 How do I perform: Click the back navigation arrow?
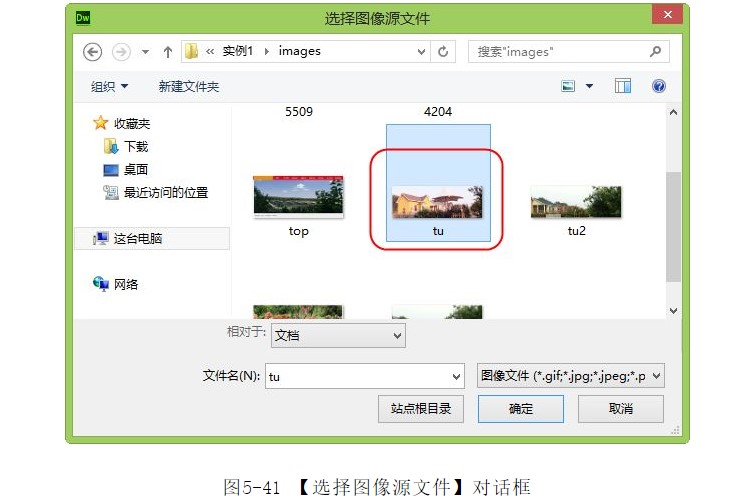point(93,51)
